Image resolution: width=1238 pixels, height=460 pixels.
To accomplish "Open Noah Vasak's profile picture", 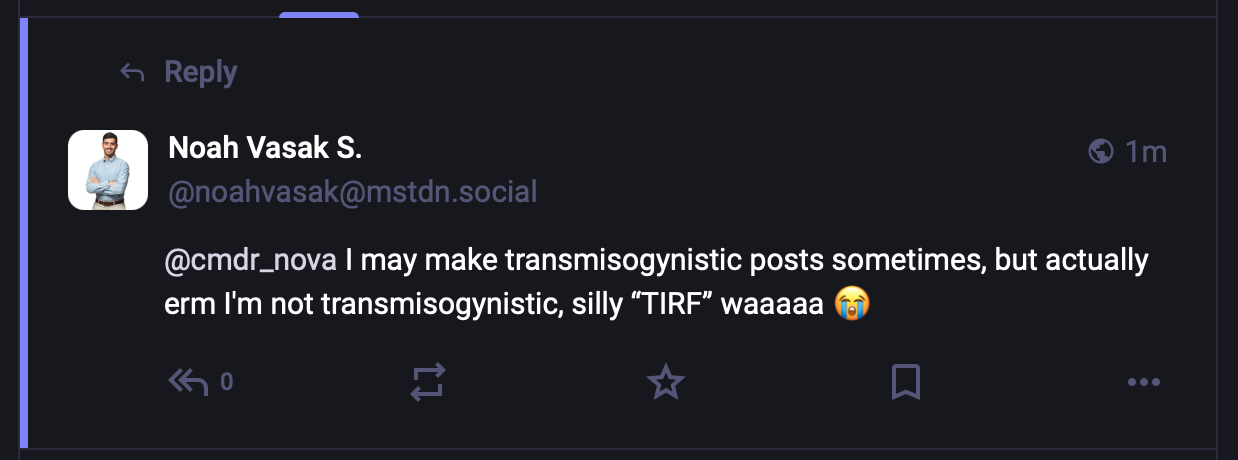I will [x=108, y=170].
